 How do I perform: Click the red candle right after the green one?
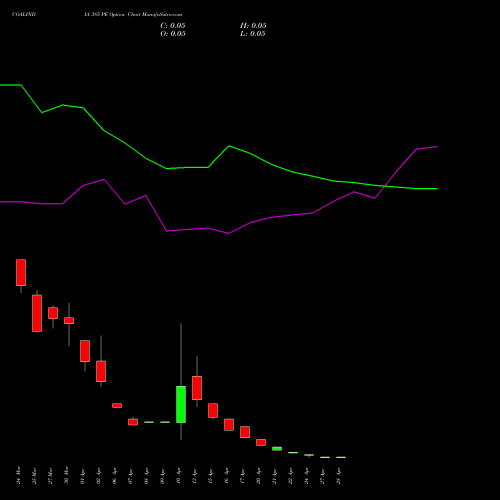coord(197,388)
